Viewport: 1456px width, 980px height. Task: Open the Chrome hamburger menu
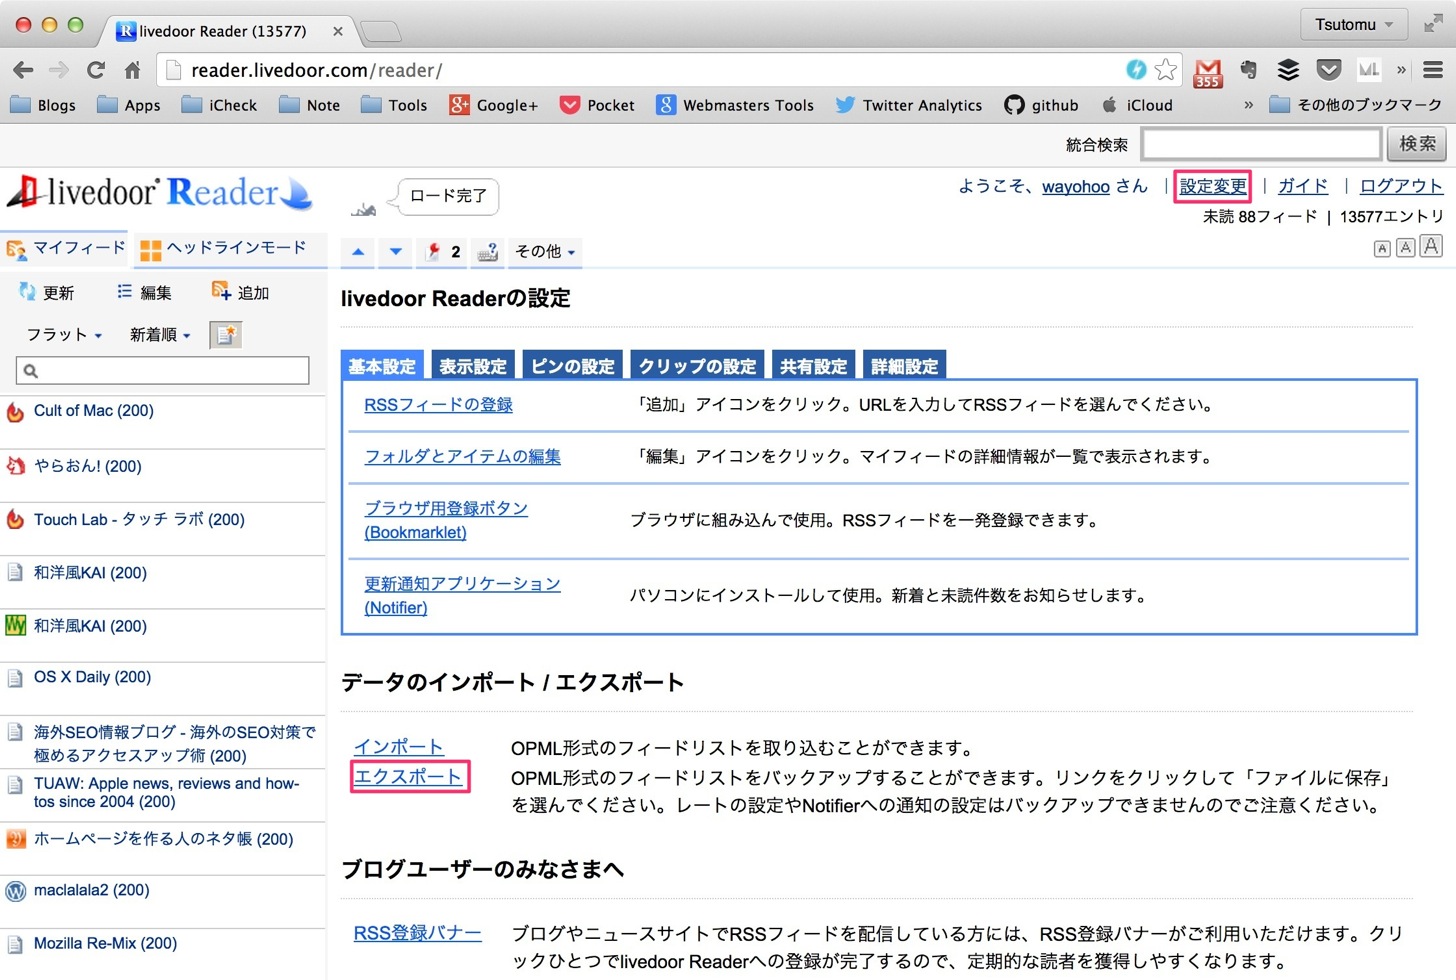(x=1433, y=69)
